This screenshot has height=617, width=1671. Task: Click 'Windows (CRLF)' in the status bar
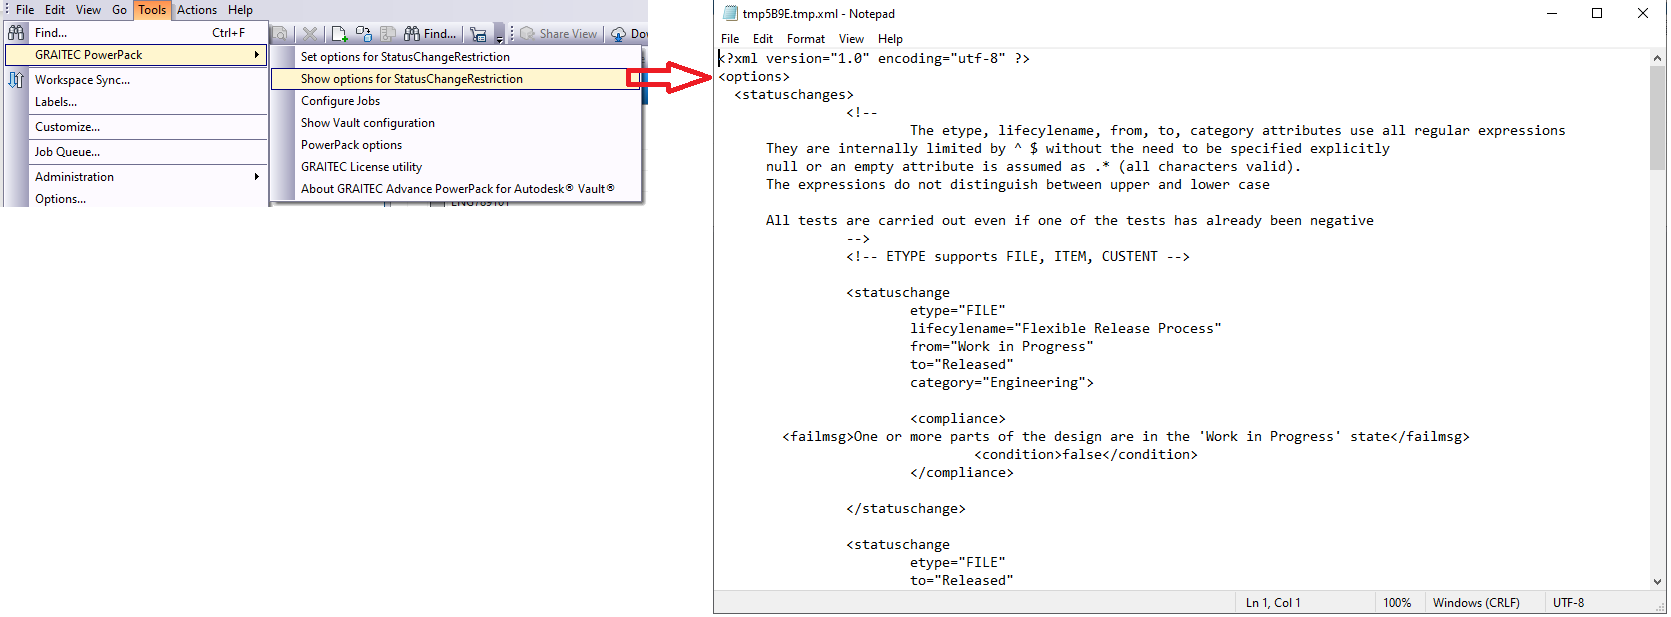click(1476, 603)
